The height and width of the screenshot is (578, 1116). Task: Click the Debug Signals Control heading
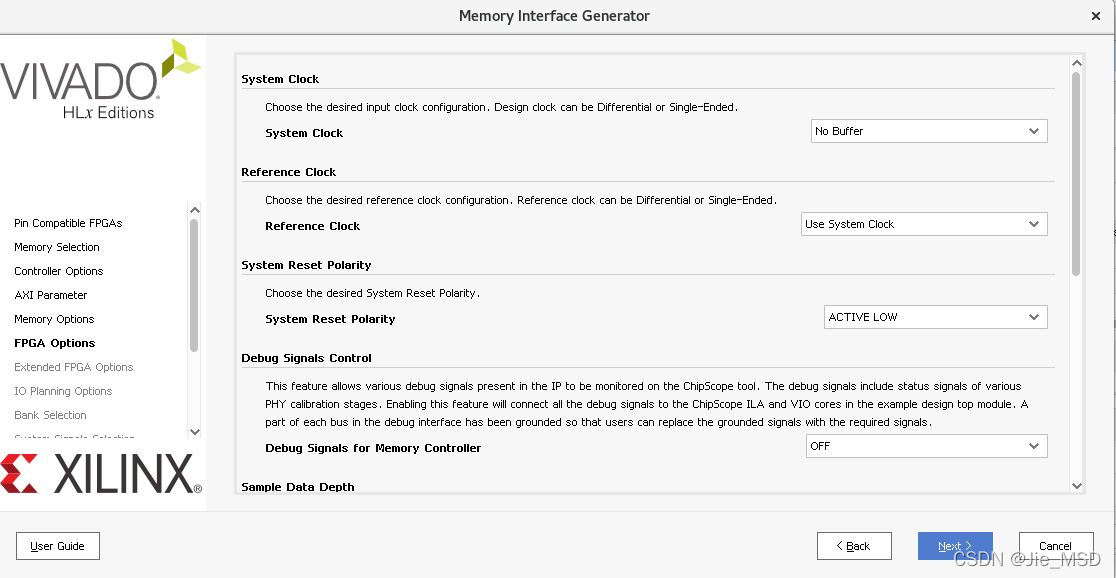tap(307, 358)
